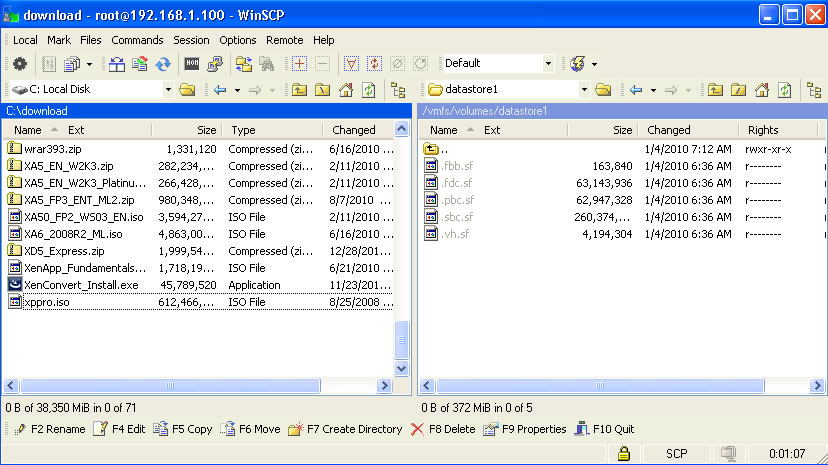828x465 pixels.
Task: Click the local panel vertical scrollbar thumb
Action: click(x=401, y=340)
